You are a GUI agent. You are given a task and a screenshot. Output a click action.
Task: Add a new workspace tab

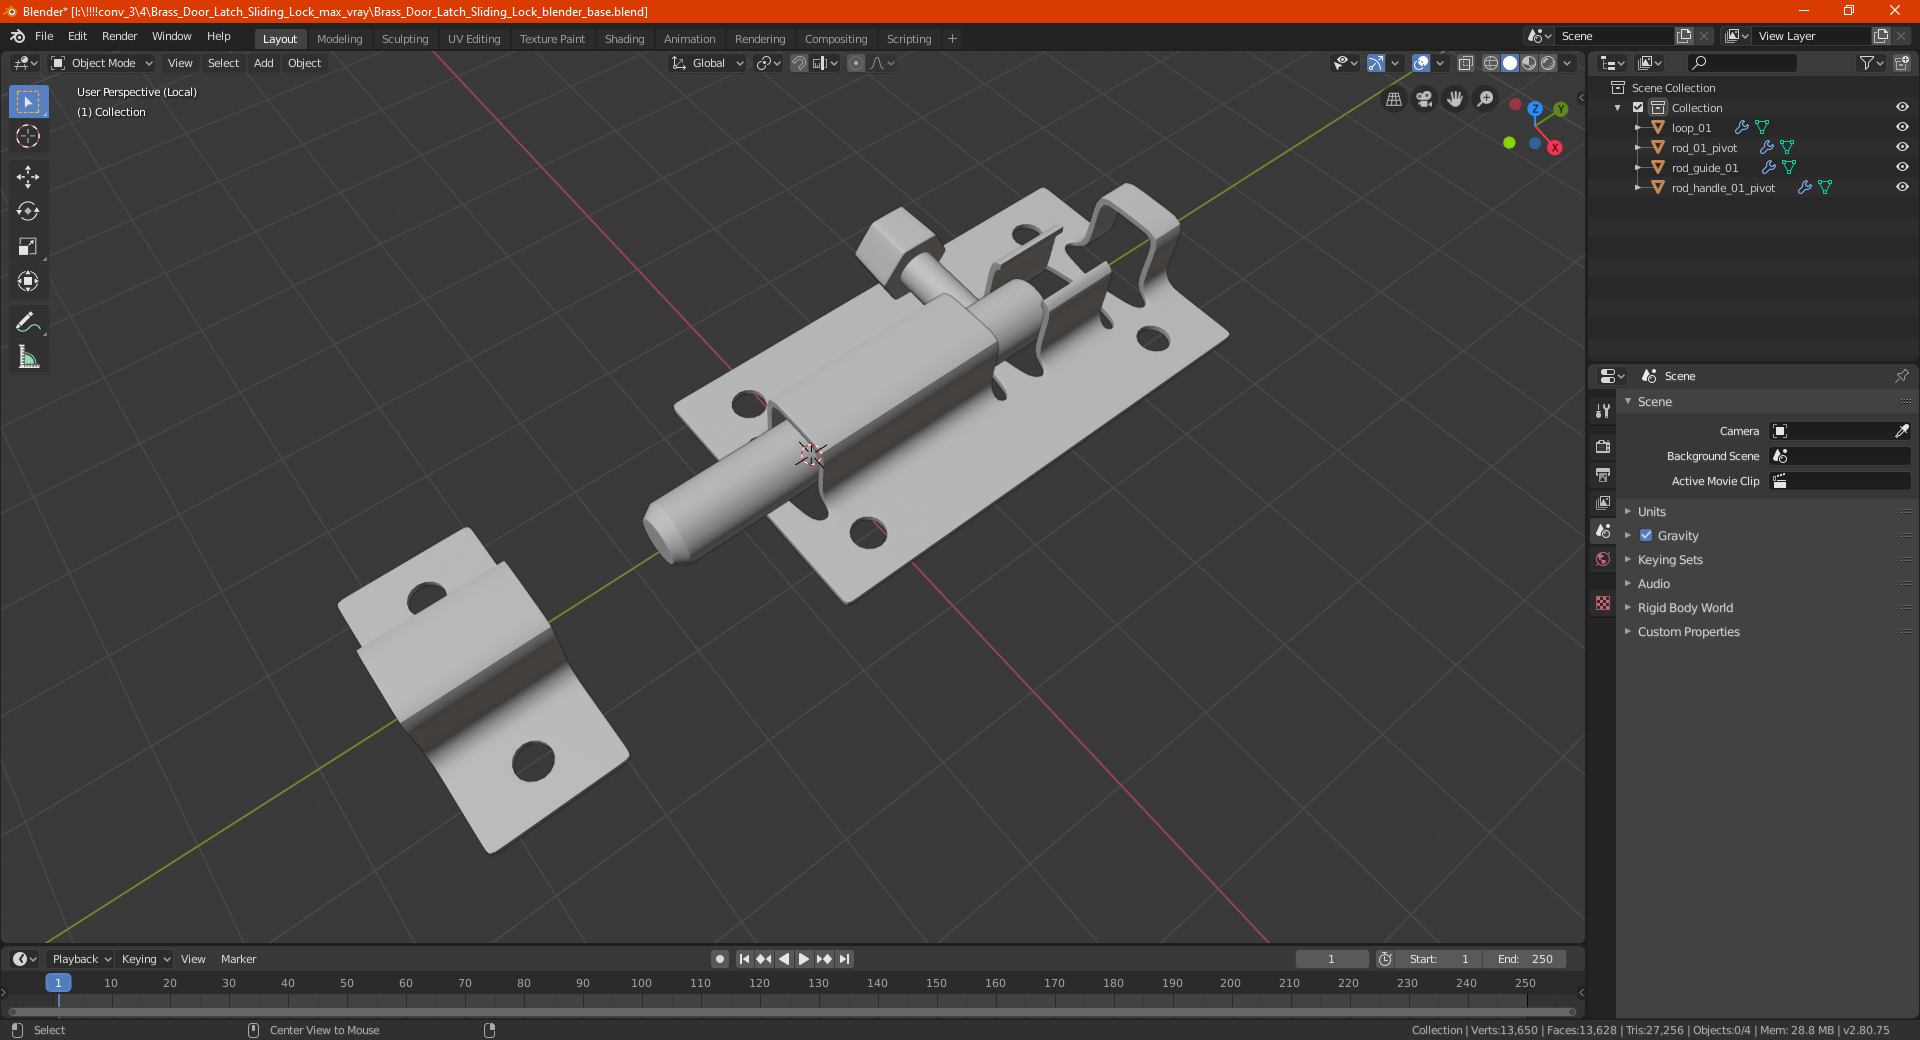pos(952,39)
